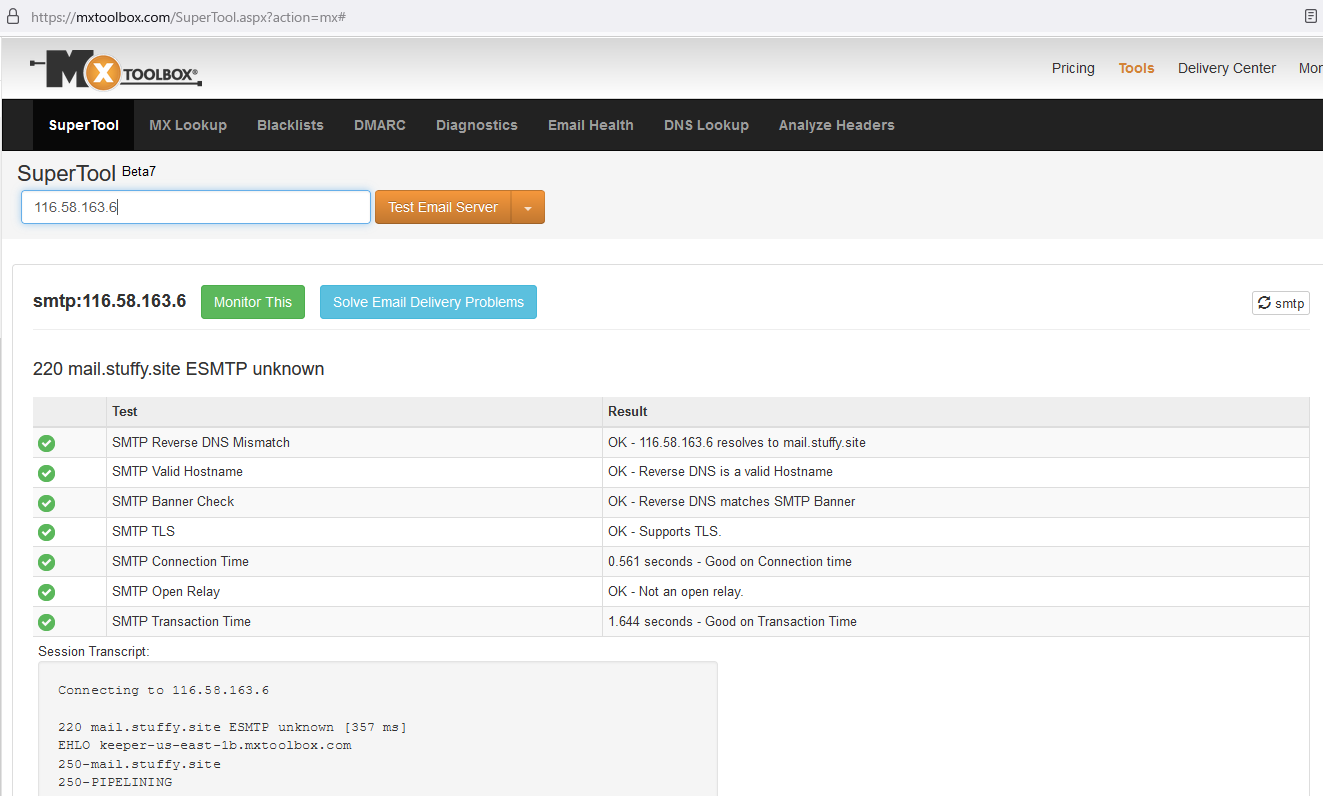Screen dimensions: 1323x796
Task: Open the Pricing link
Action: 1073,68
